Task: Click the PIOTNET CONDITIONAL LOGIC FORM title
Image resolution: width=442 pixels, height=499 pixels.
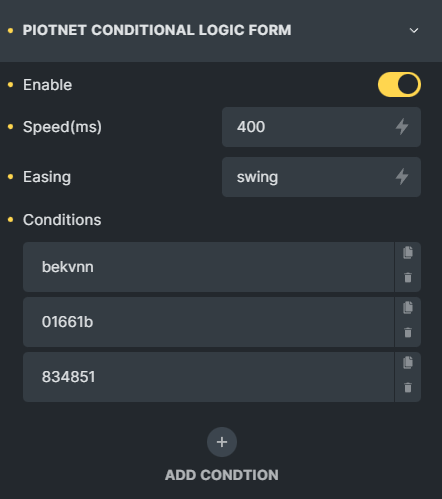Action: (157, 30)
